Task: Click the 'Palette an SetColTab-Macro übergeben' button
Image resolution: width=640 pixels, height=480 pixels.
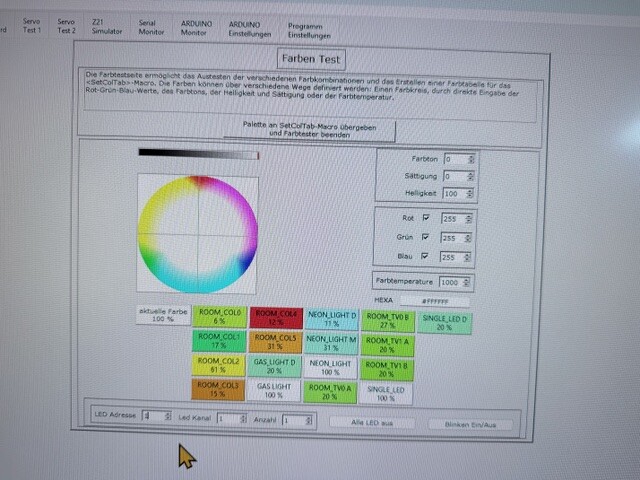Action: [x=309, y=130]
